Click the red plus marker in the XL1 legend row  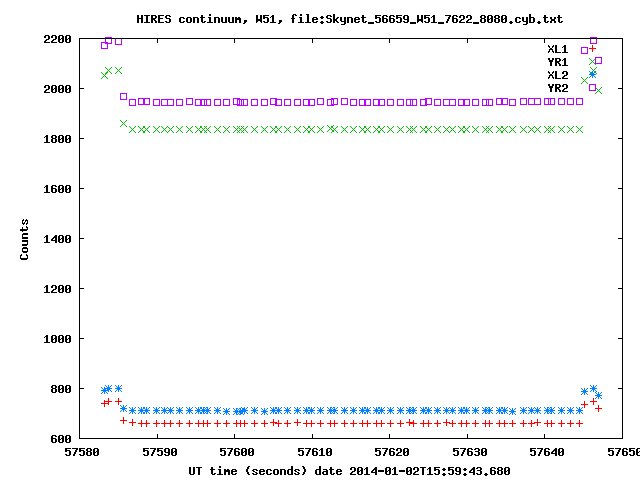(592, 49)
